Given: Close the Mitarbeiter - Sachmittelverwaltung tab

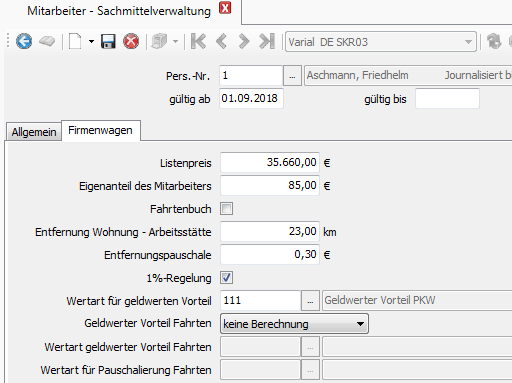Looking at the screenshot, I should click(x=225, y=8).
